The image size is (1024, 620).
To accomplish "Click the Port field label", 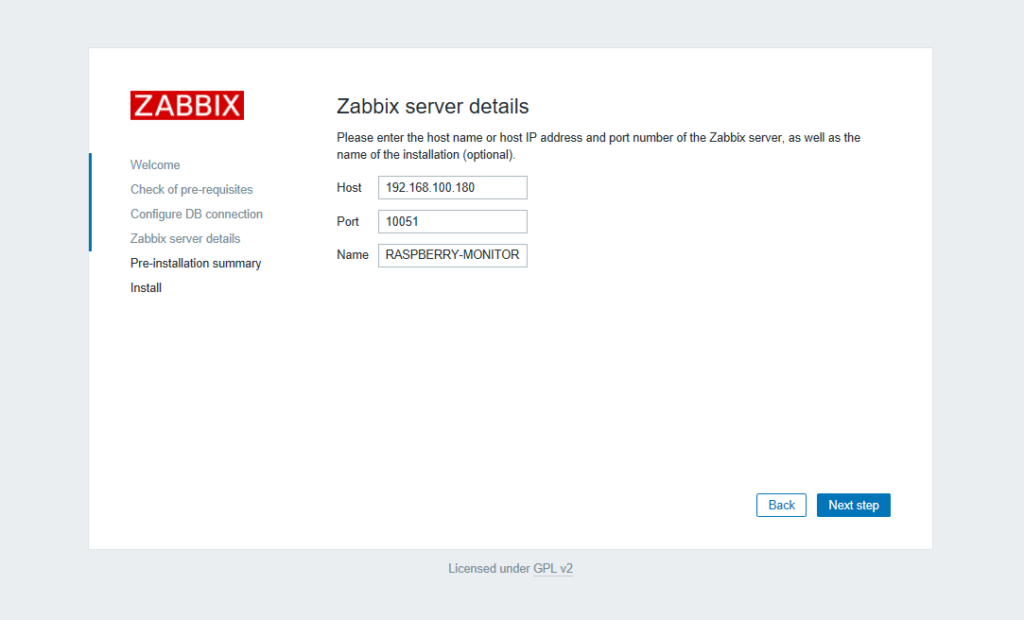I will pos(348,222).
